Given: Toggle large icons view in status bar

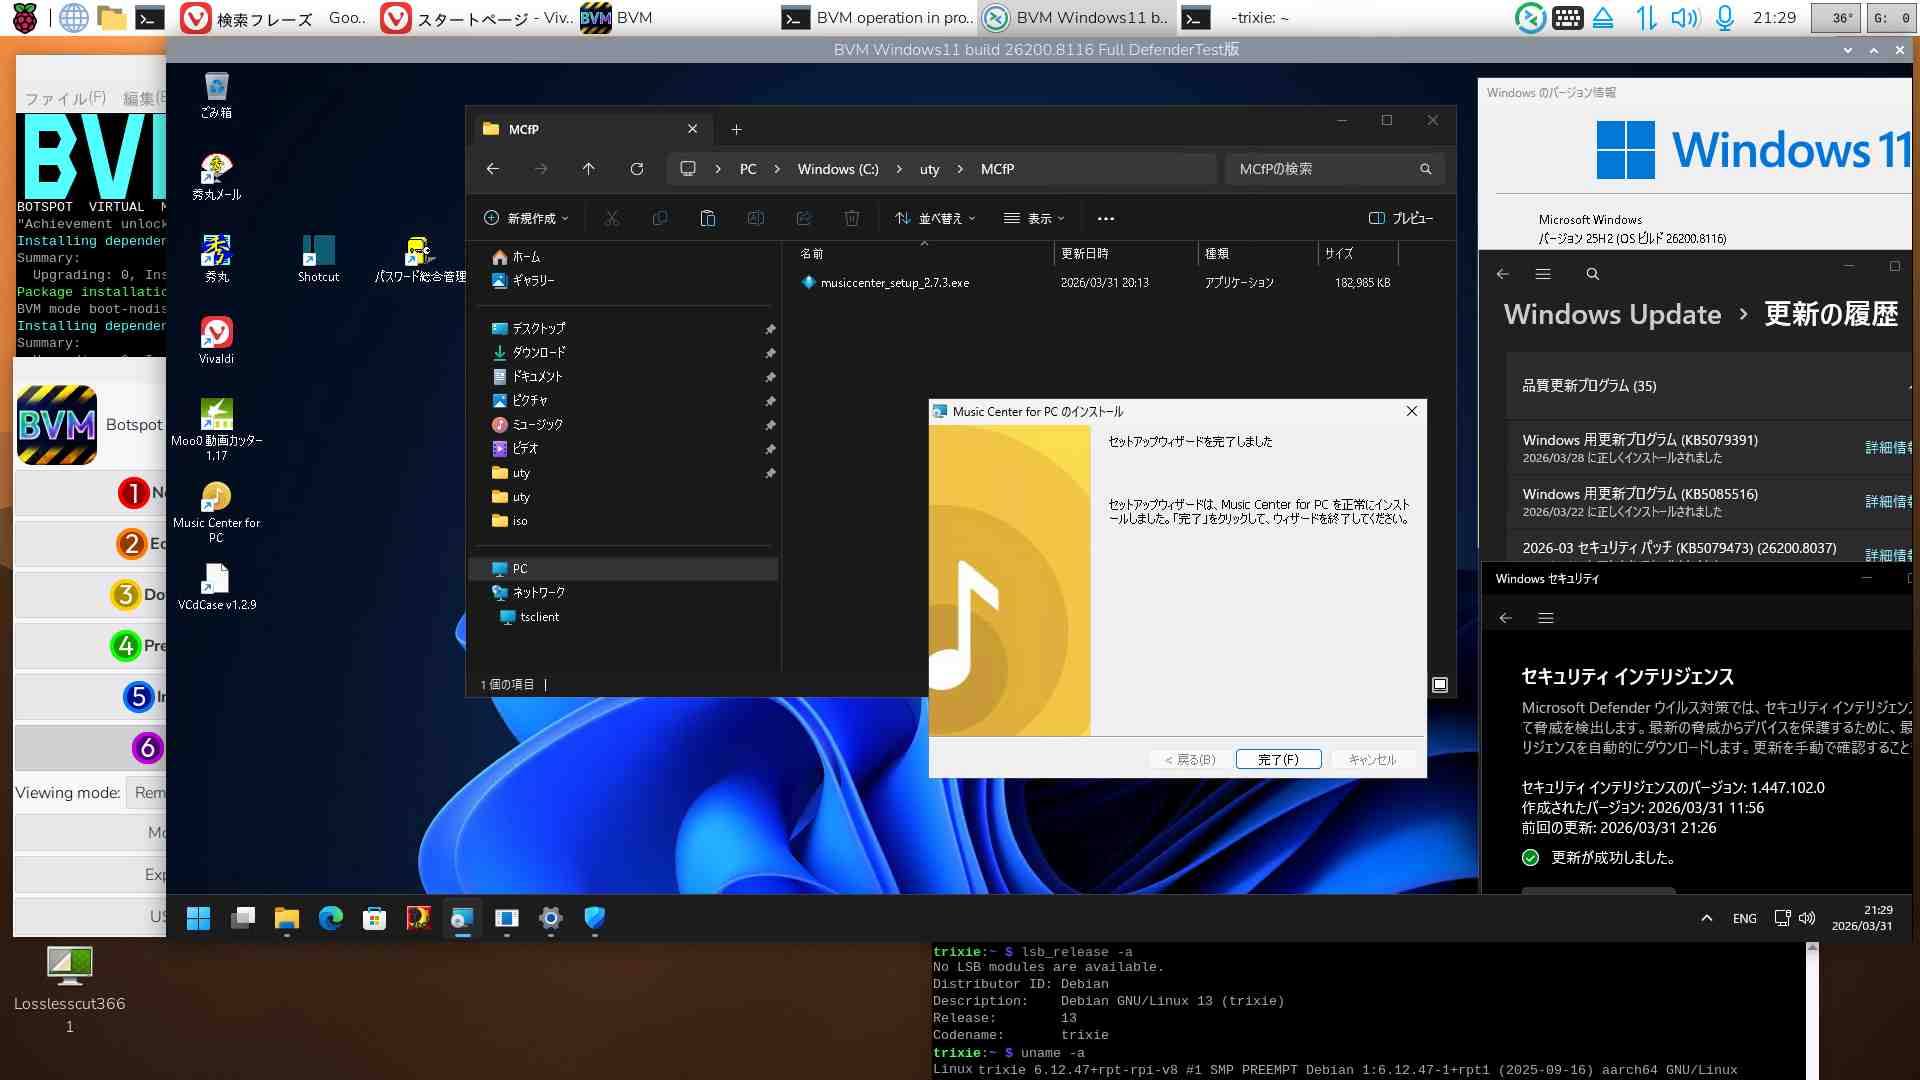Looking at the screenshot, I should click(x=1440, y=685).
